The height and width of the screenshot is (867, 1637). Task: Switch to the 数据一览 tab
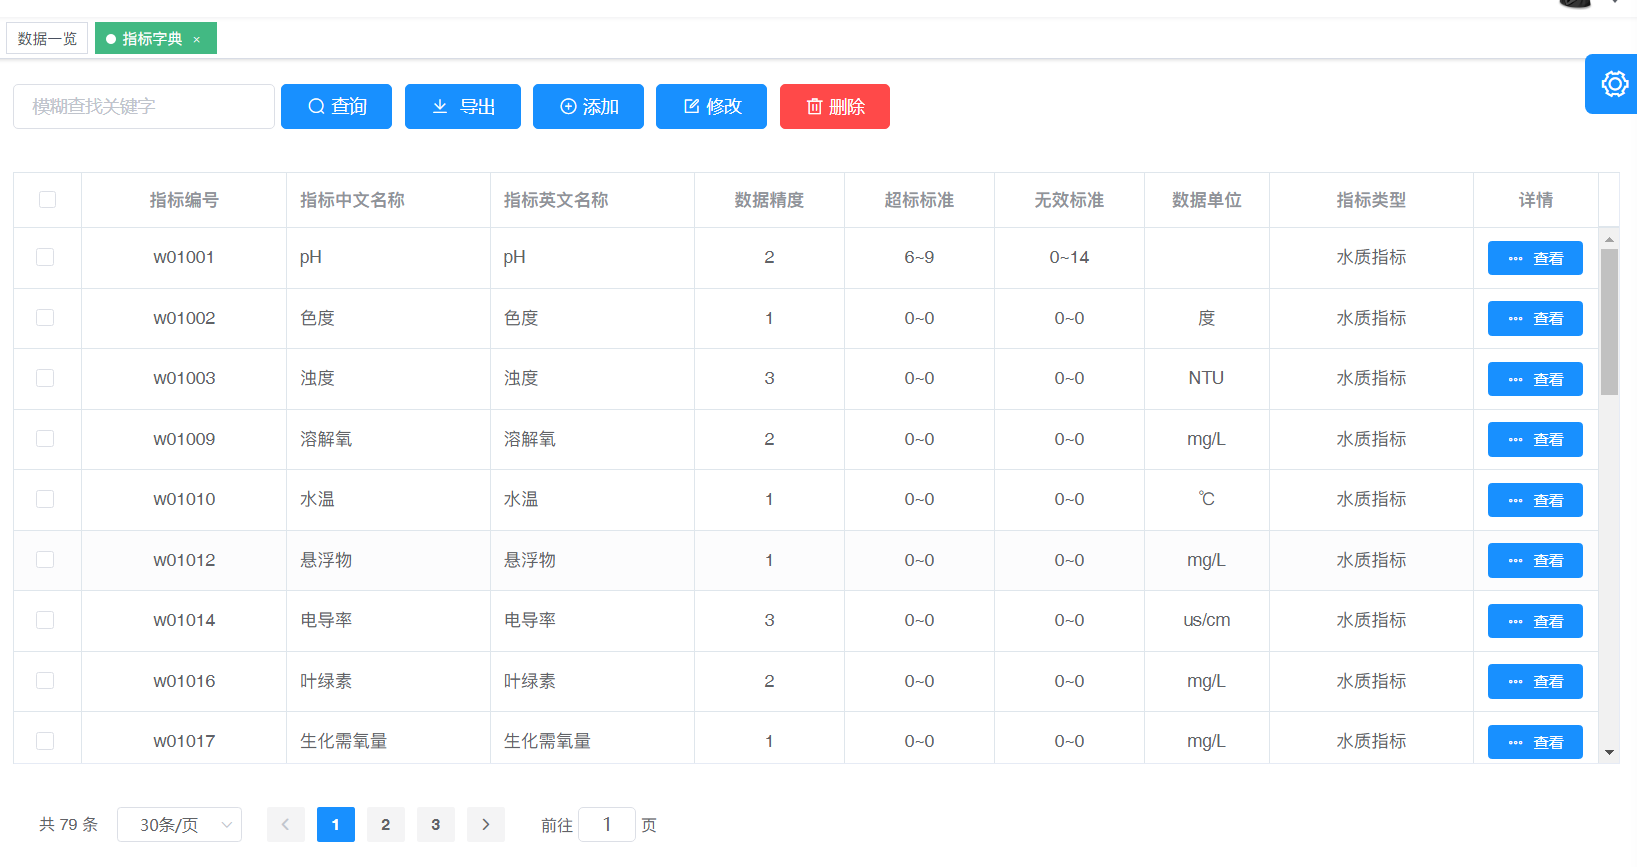point(47,39)
